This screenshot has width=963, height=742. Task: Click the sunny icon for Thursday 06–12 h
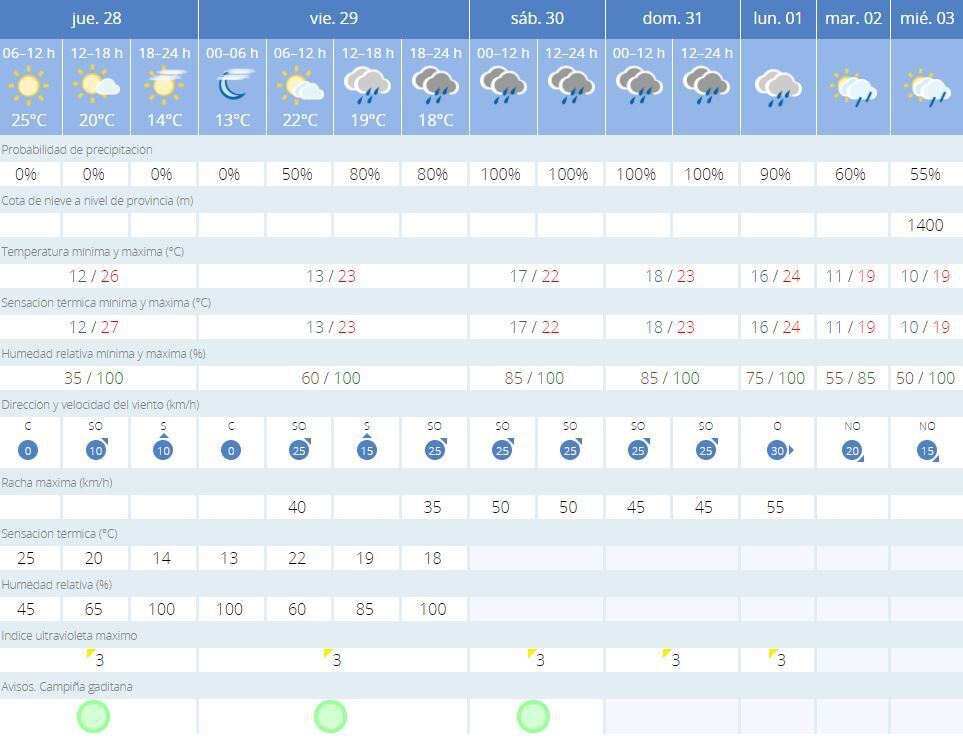(x=28, y=87)
